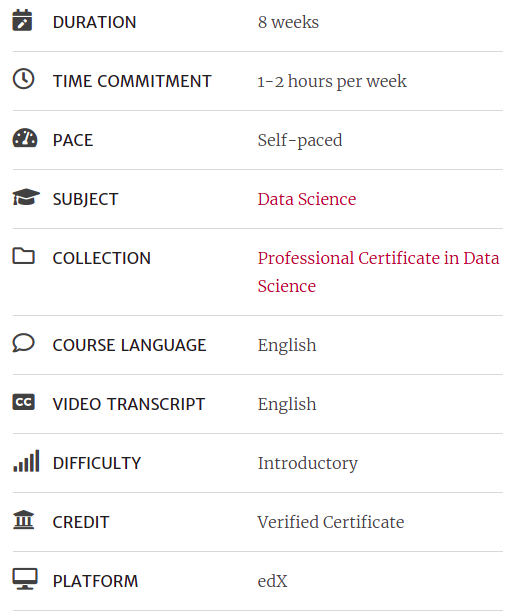Click the bank building Credit icon
The width and height of the screenshot is (519, 616).
tap(24, 520)
